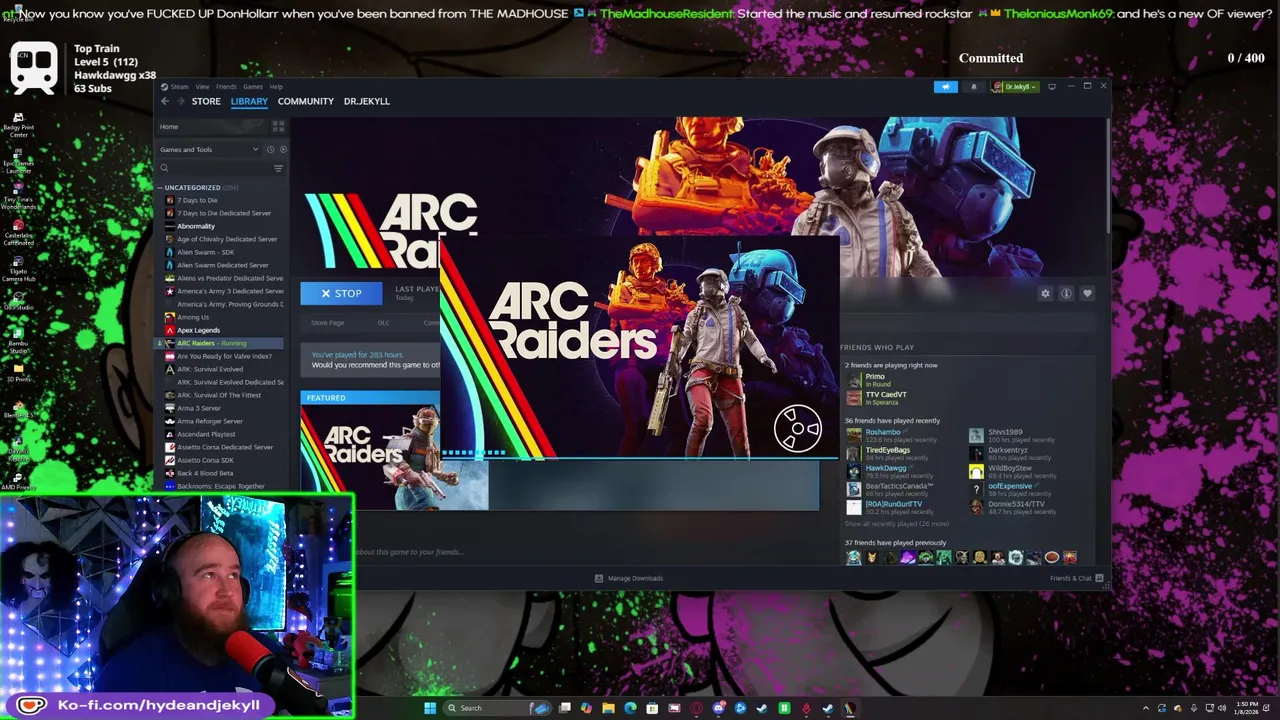Click the library search magnifier icon
Viewport: 1280px width, 720px height.
coord(164,168)
